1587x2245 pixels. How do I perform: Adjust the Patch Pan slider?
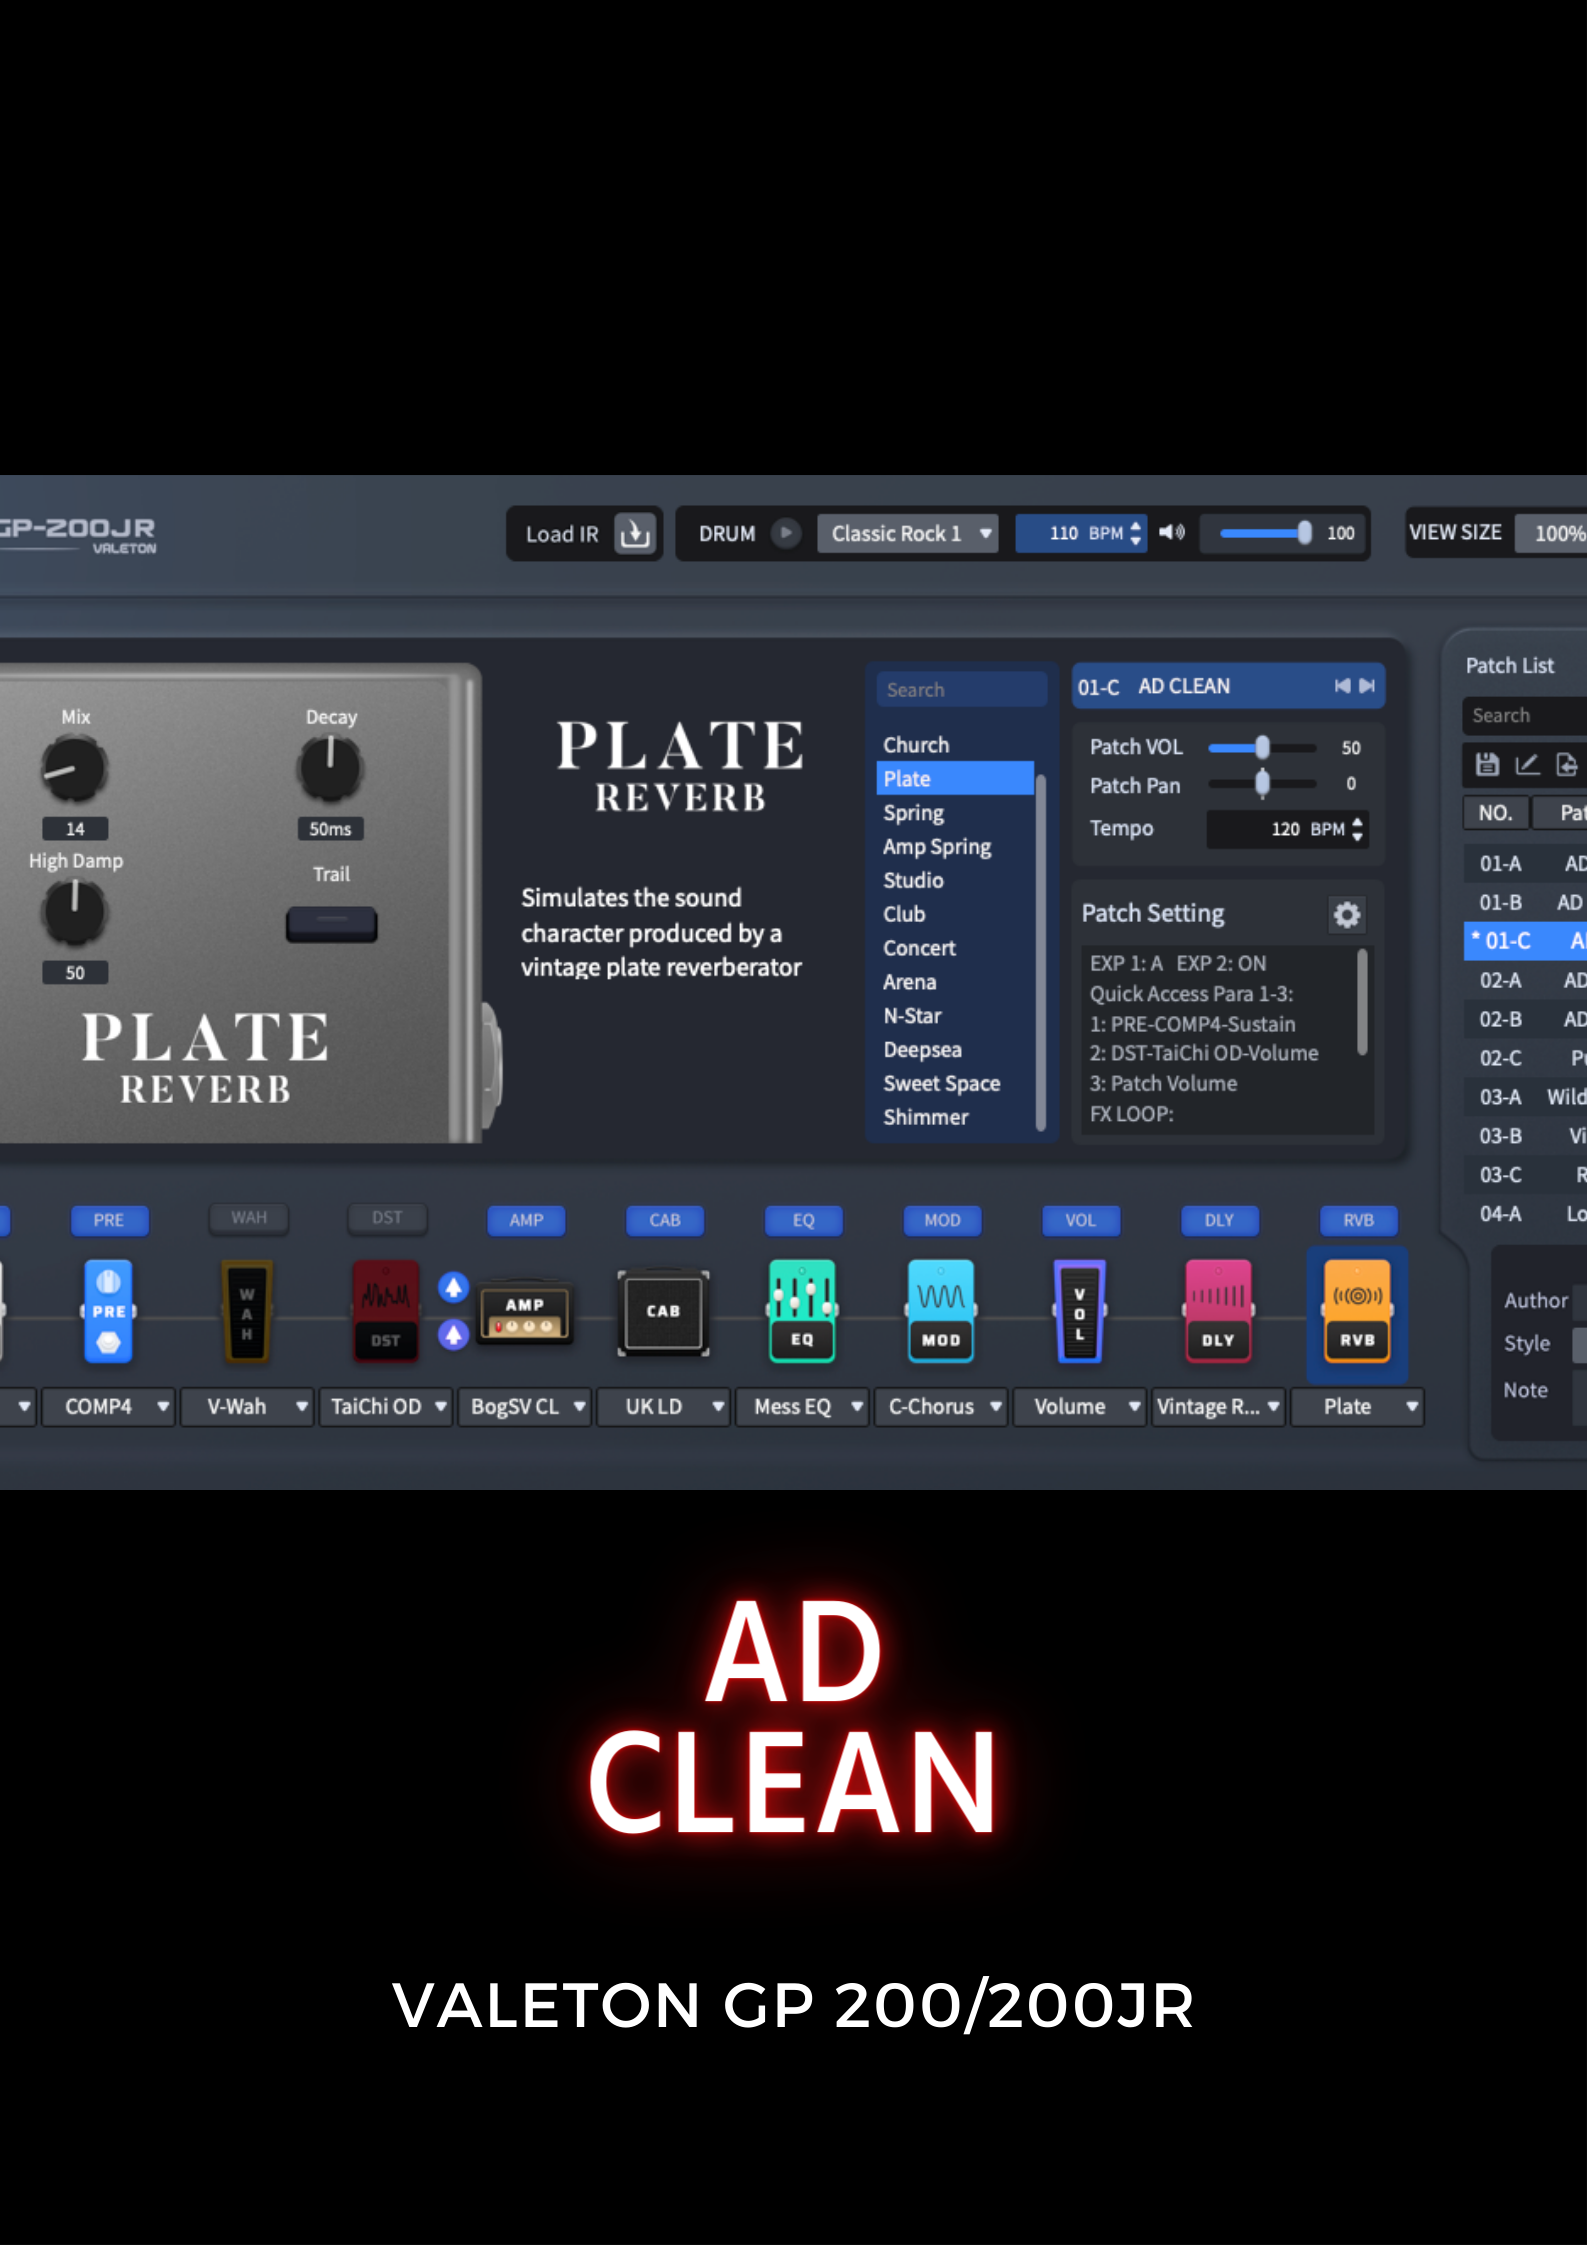(x=1262, y=783)
